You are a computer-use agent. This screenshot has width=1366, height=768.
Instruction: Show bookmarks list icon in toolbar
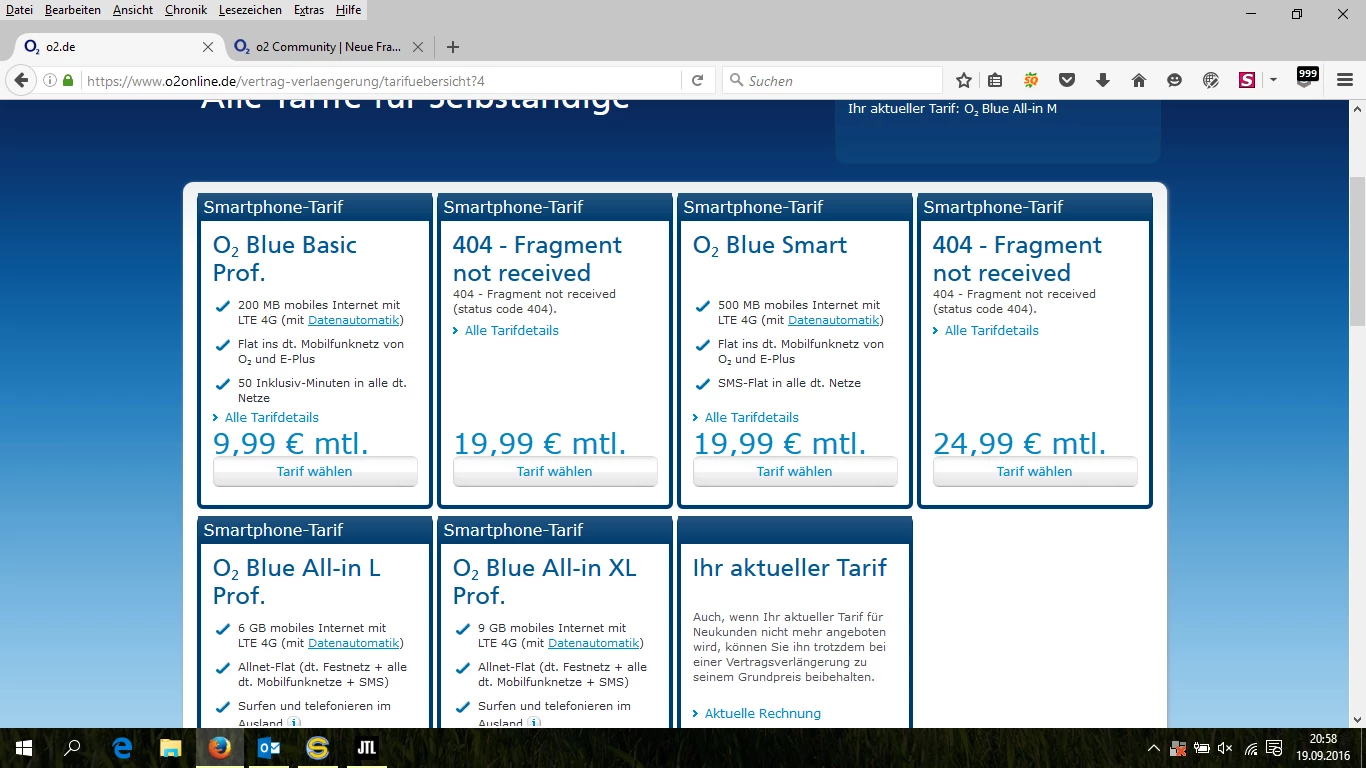pyautogui.click(x=995, y=80)
